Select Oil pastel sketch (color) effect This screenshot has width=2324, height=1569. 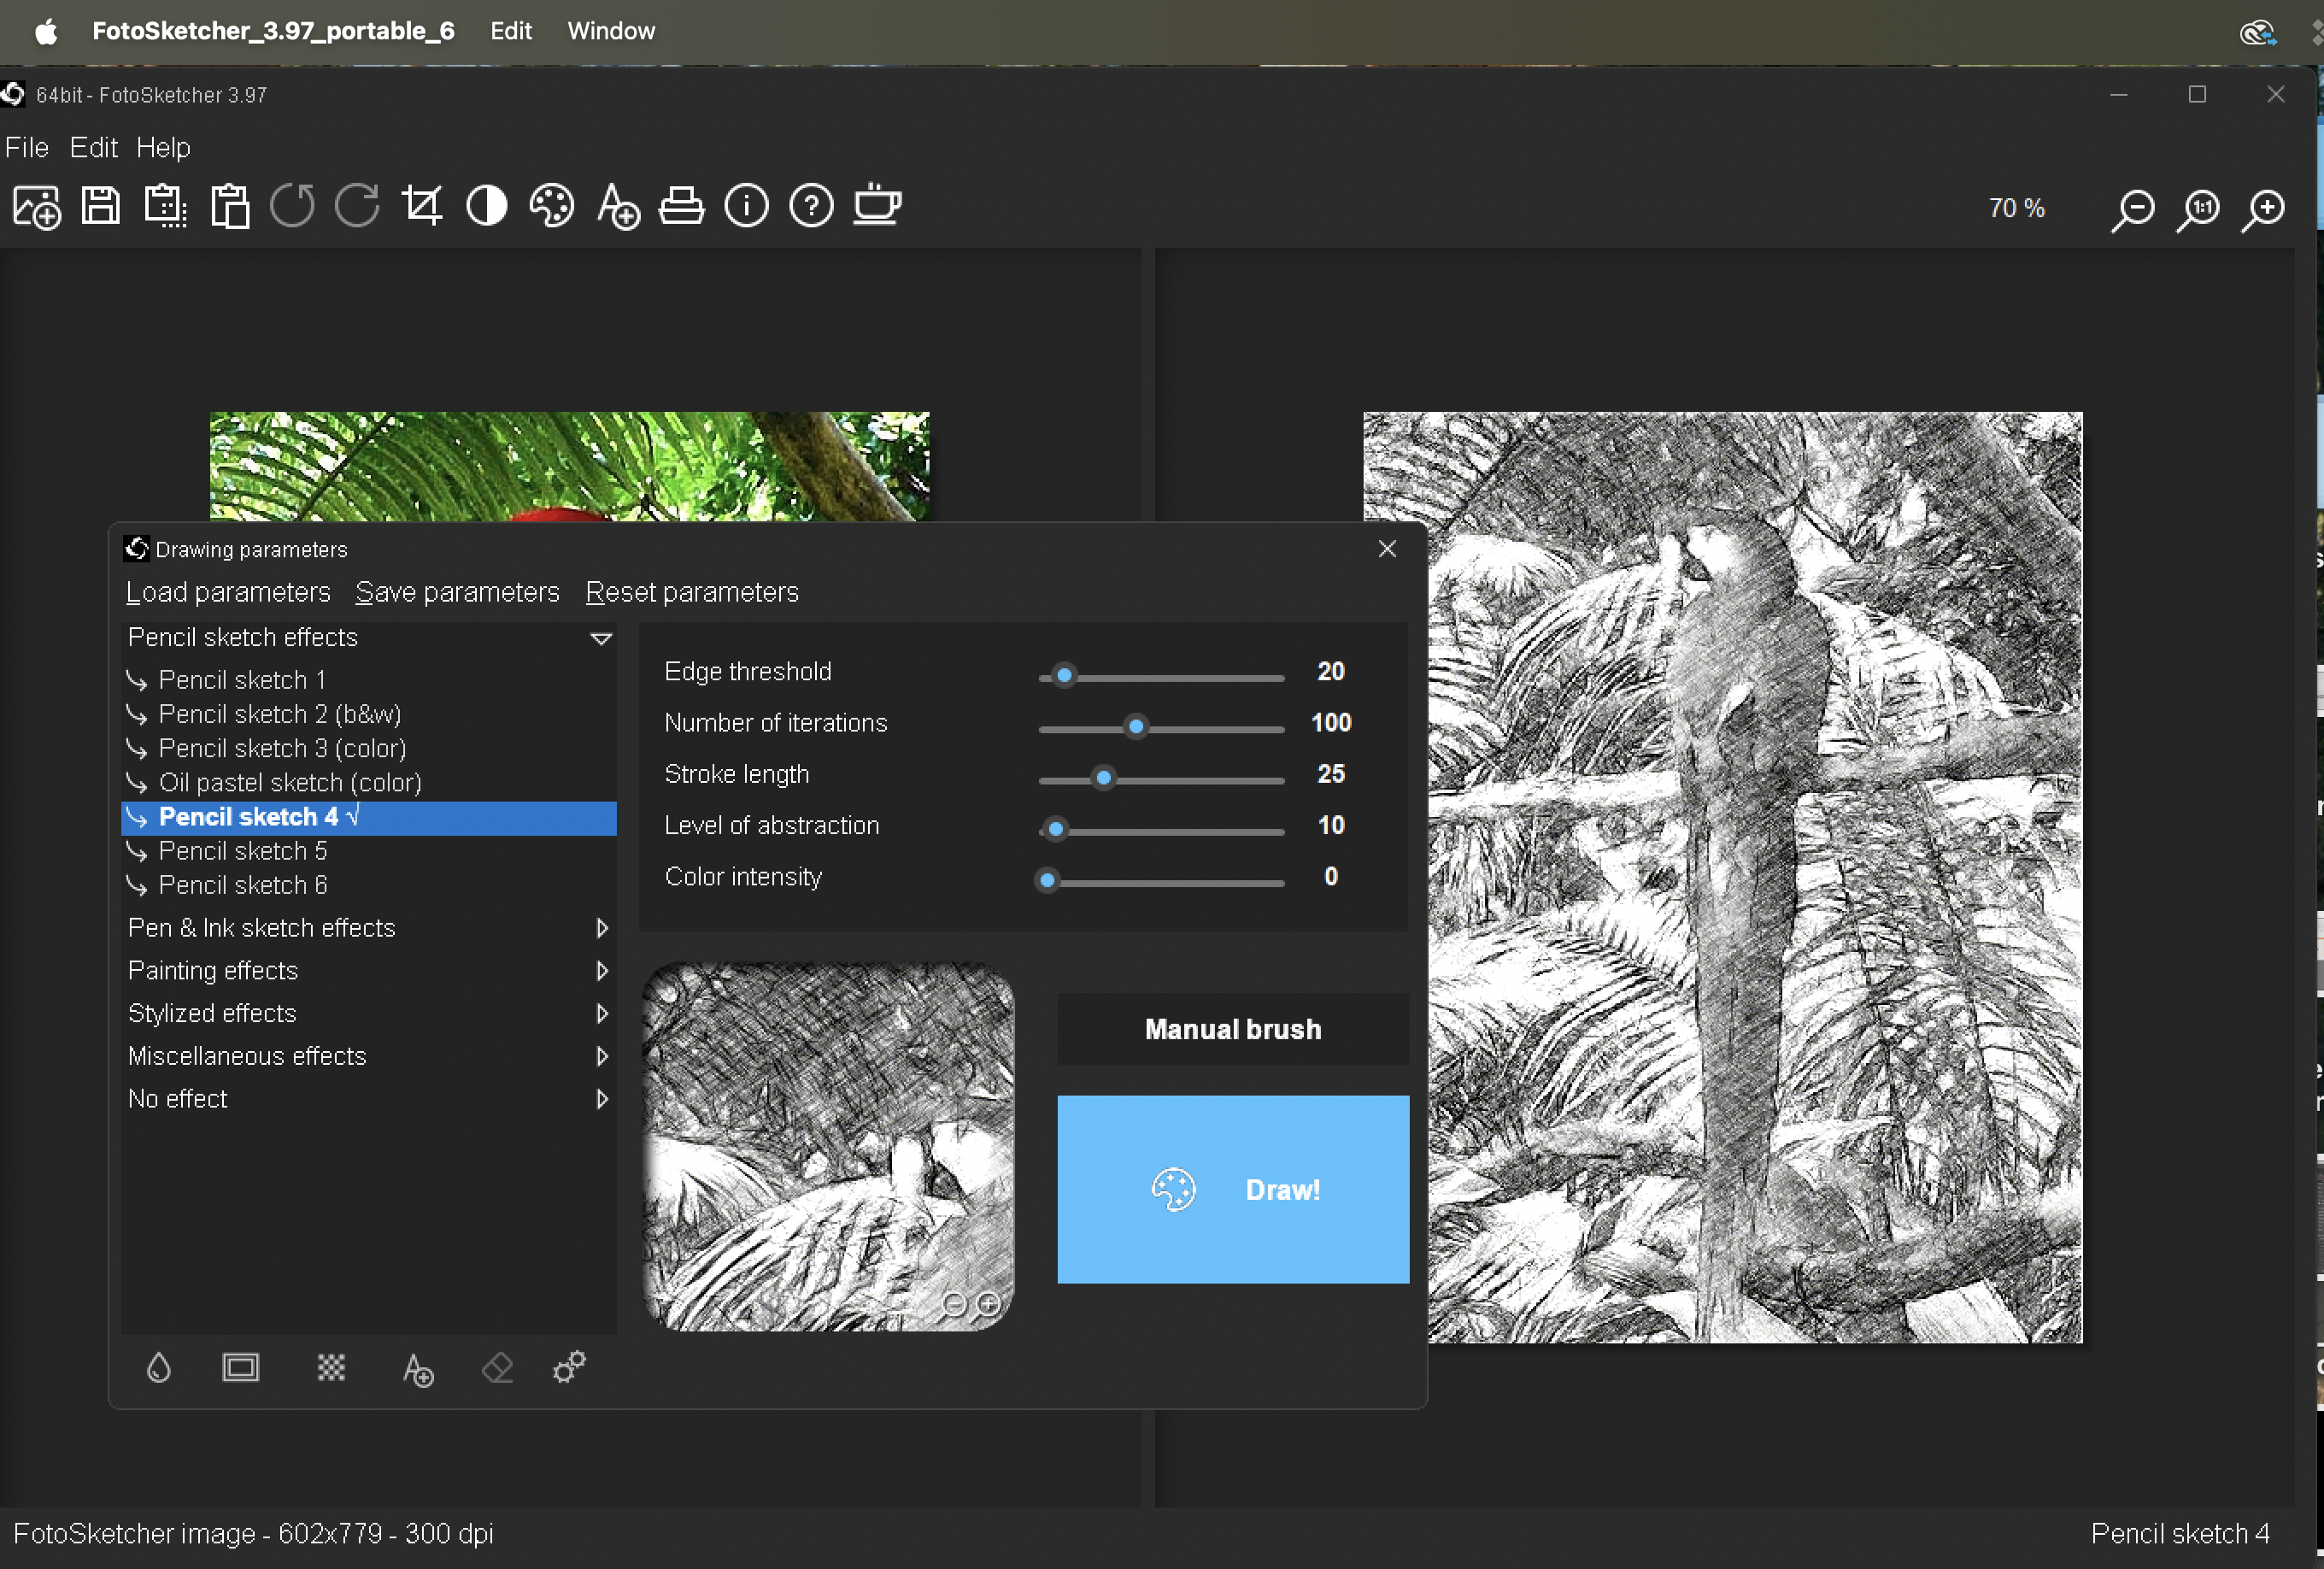point(369,783)
